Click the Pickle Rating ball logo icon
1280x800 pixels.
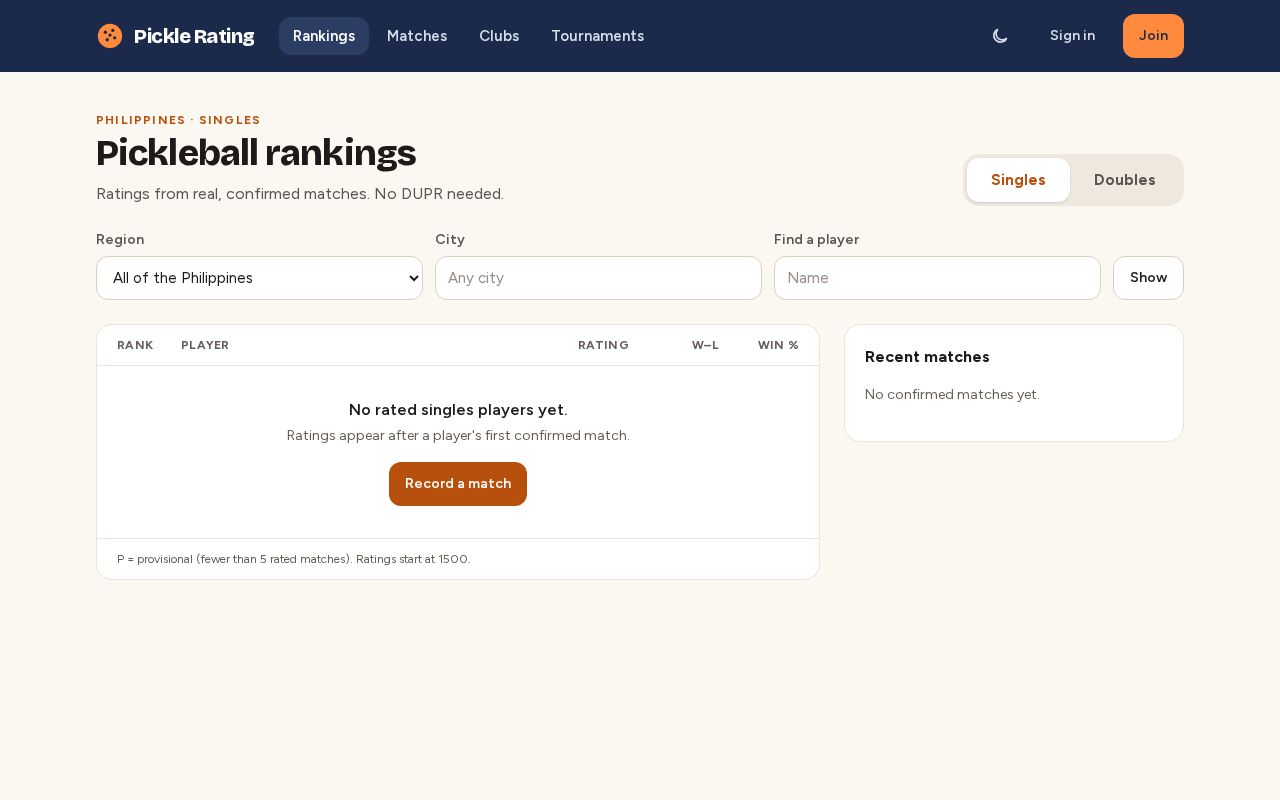point(110,36)
